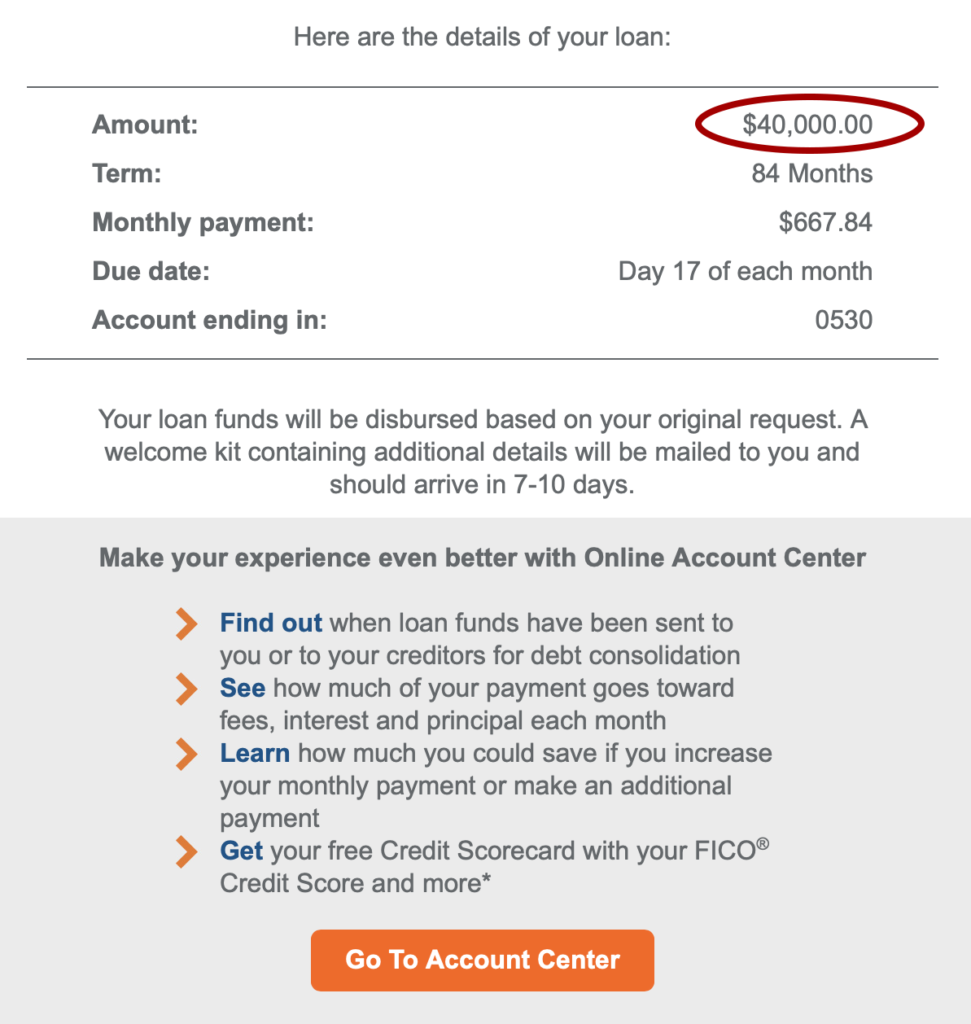The height and width of the screenshot is (1024, 971).
Task: Click the circled $40,000.00 loan amount
Action: [x=808, y=124]
